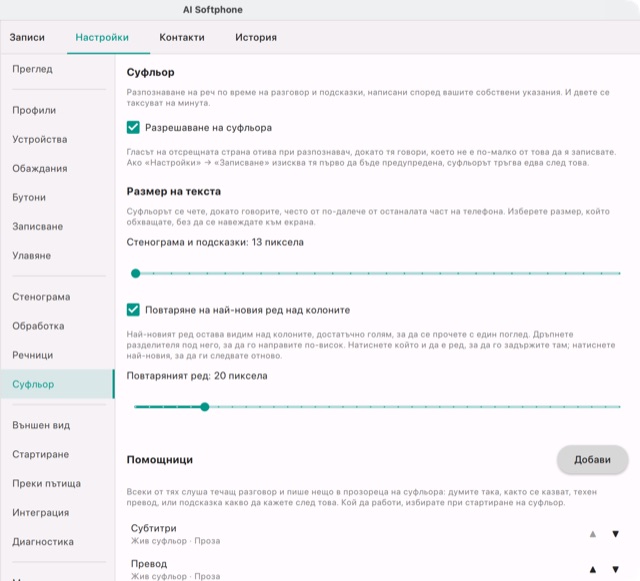This screenshot has width=640, height=581.
Task: Select the Субтитри assistant row
Action: pos(378,534)
